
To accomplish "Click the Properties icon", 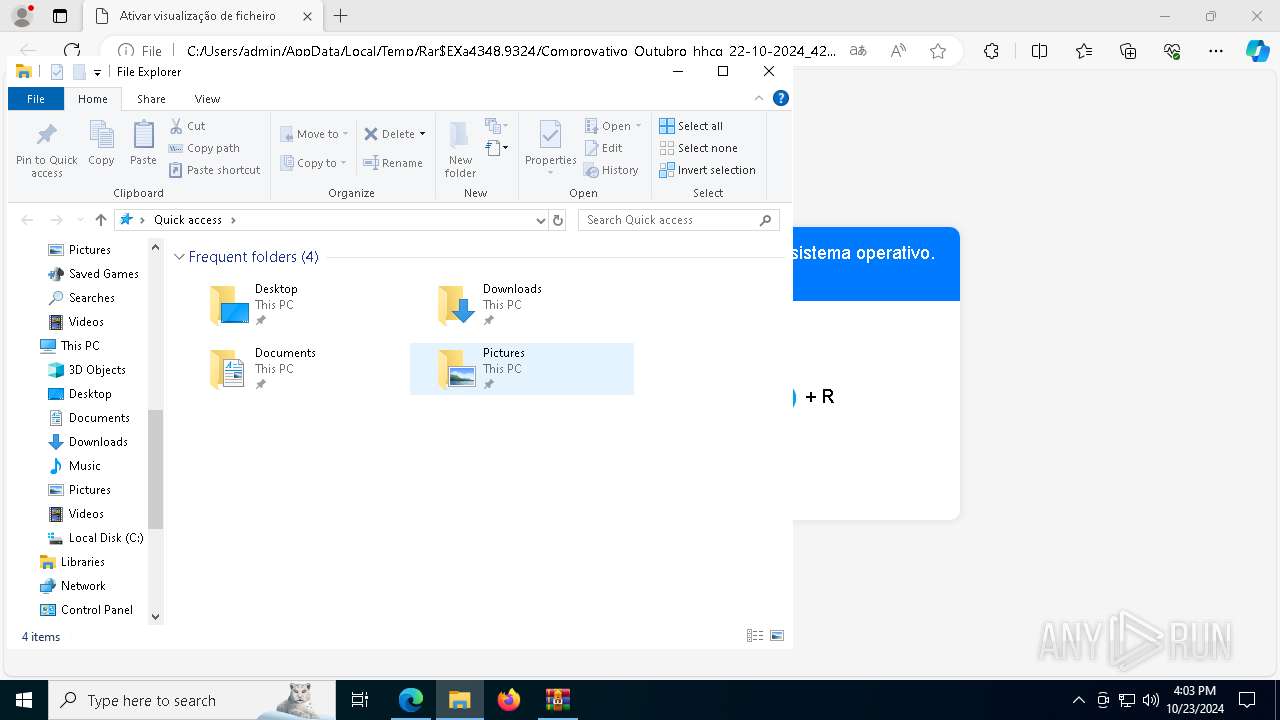I will coord(550,135).
